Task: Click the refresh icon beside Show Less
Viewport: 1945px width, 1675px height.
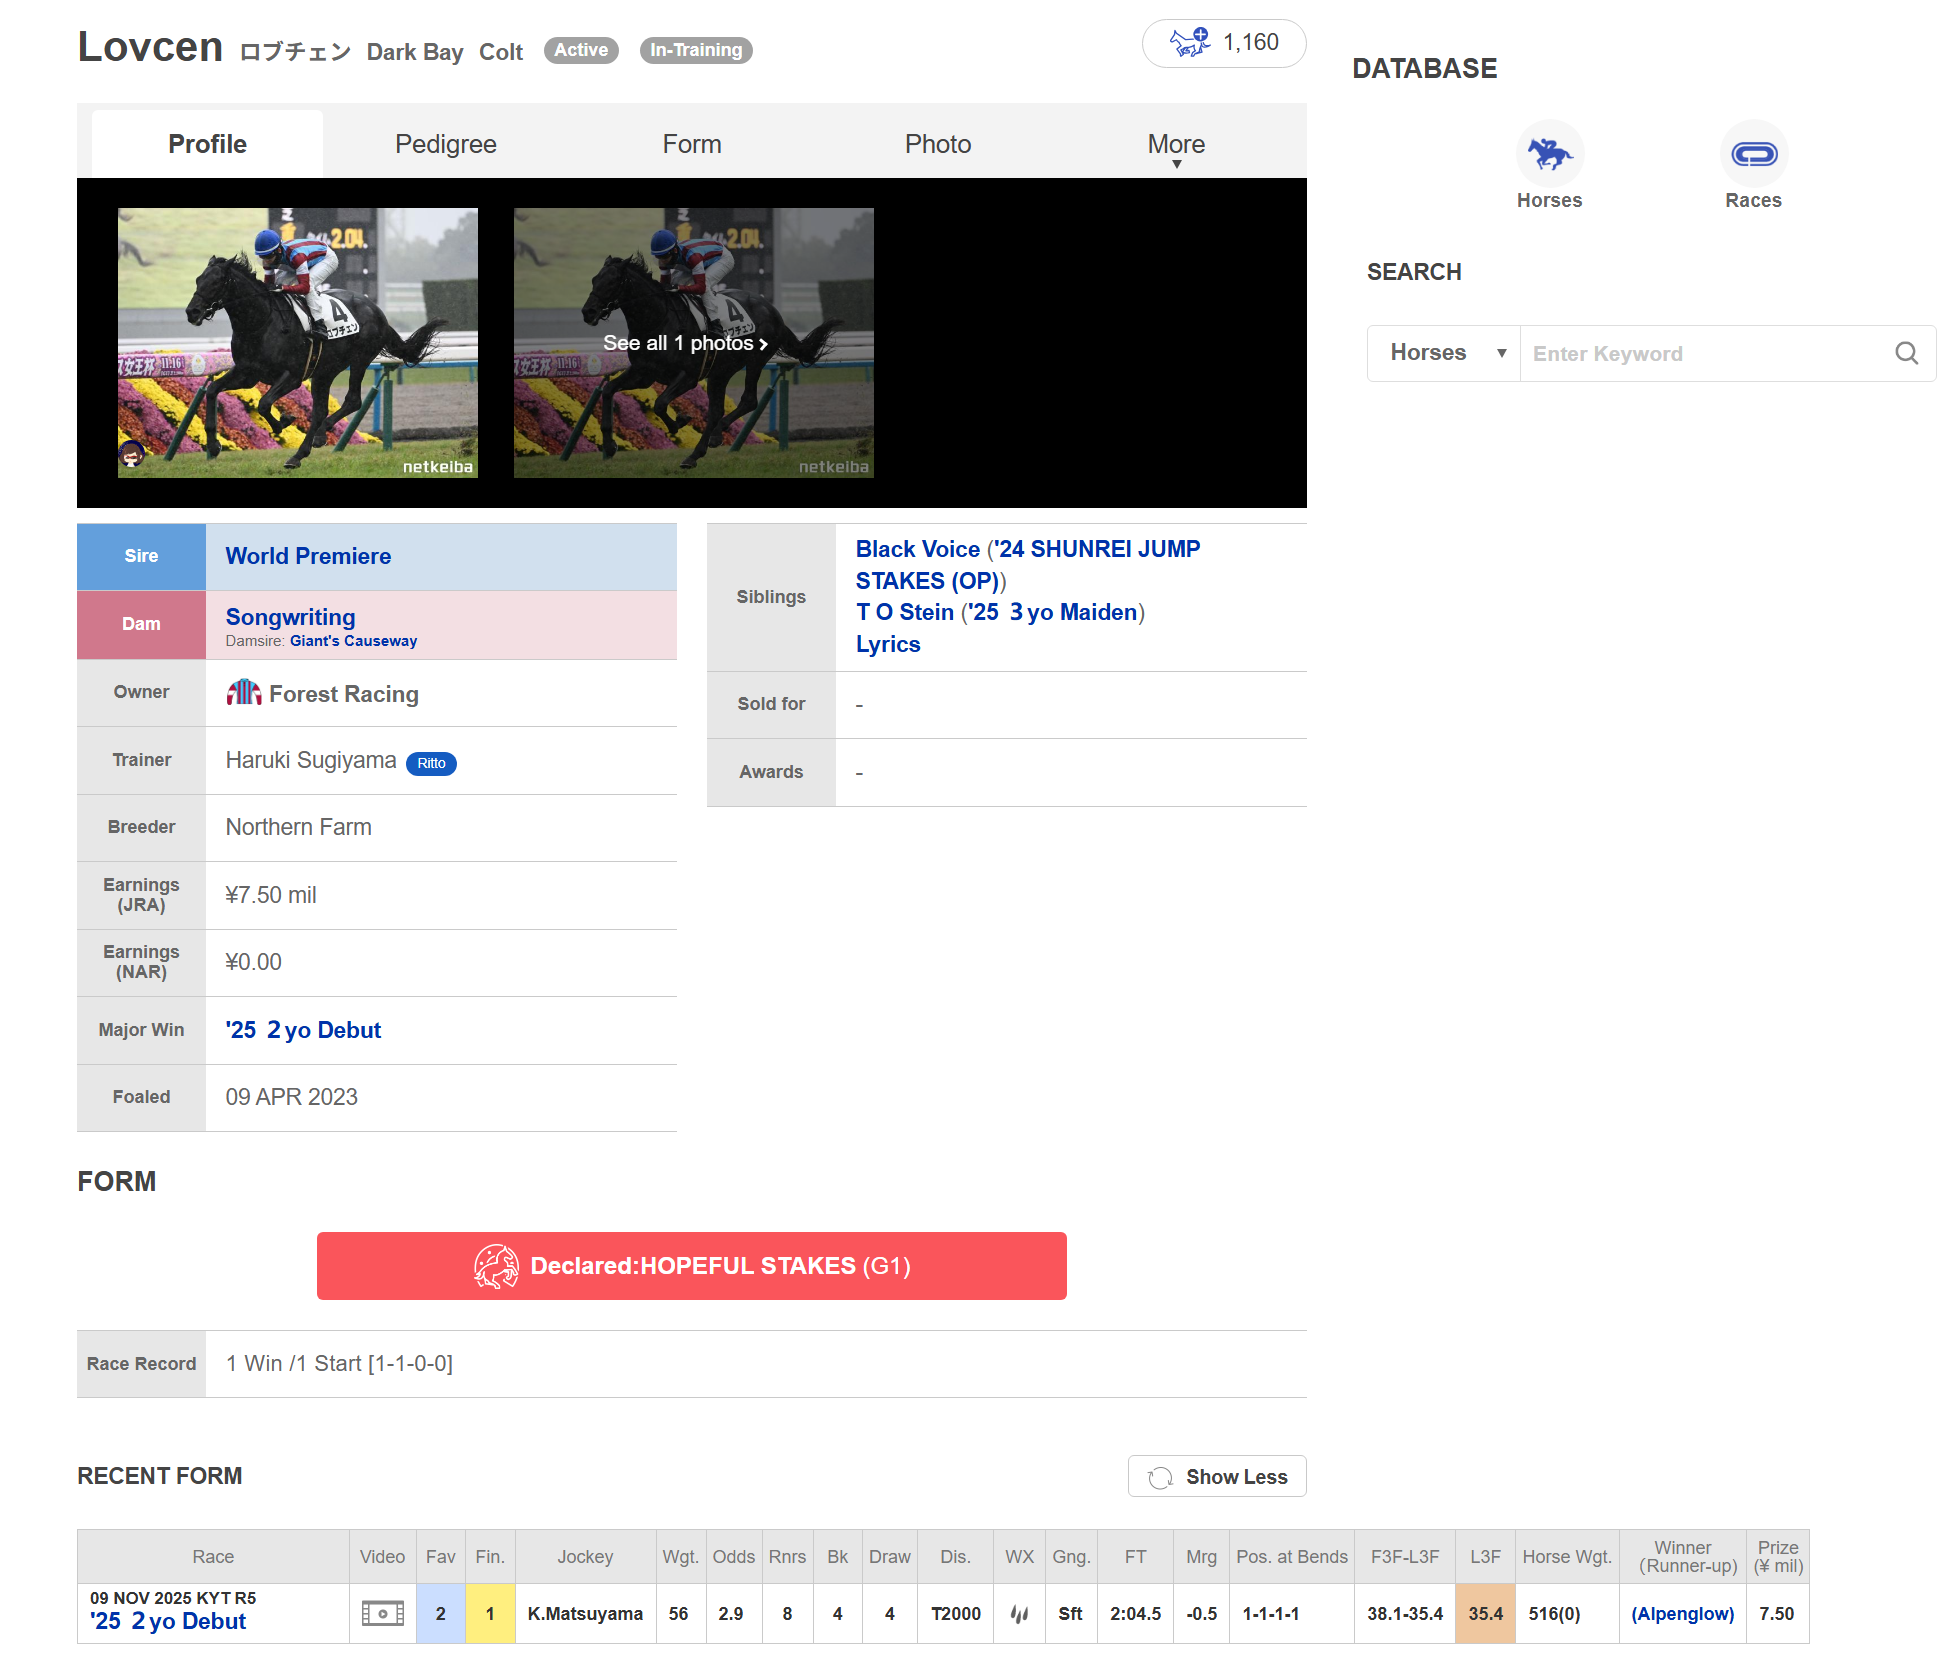Action: [1160, 1477]
